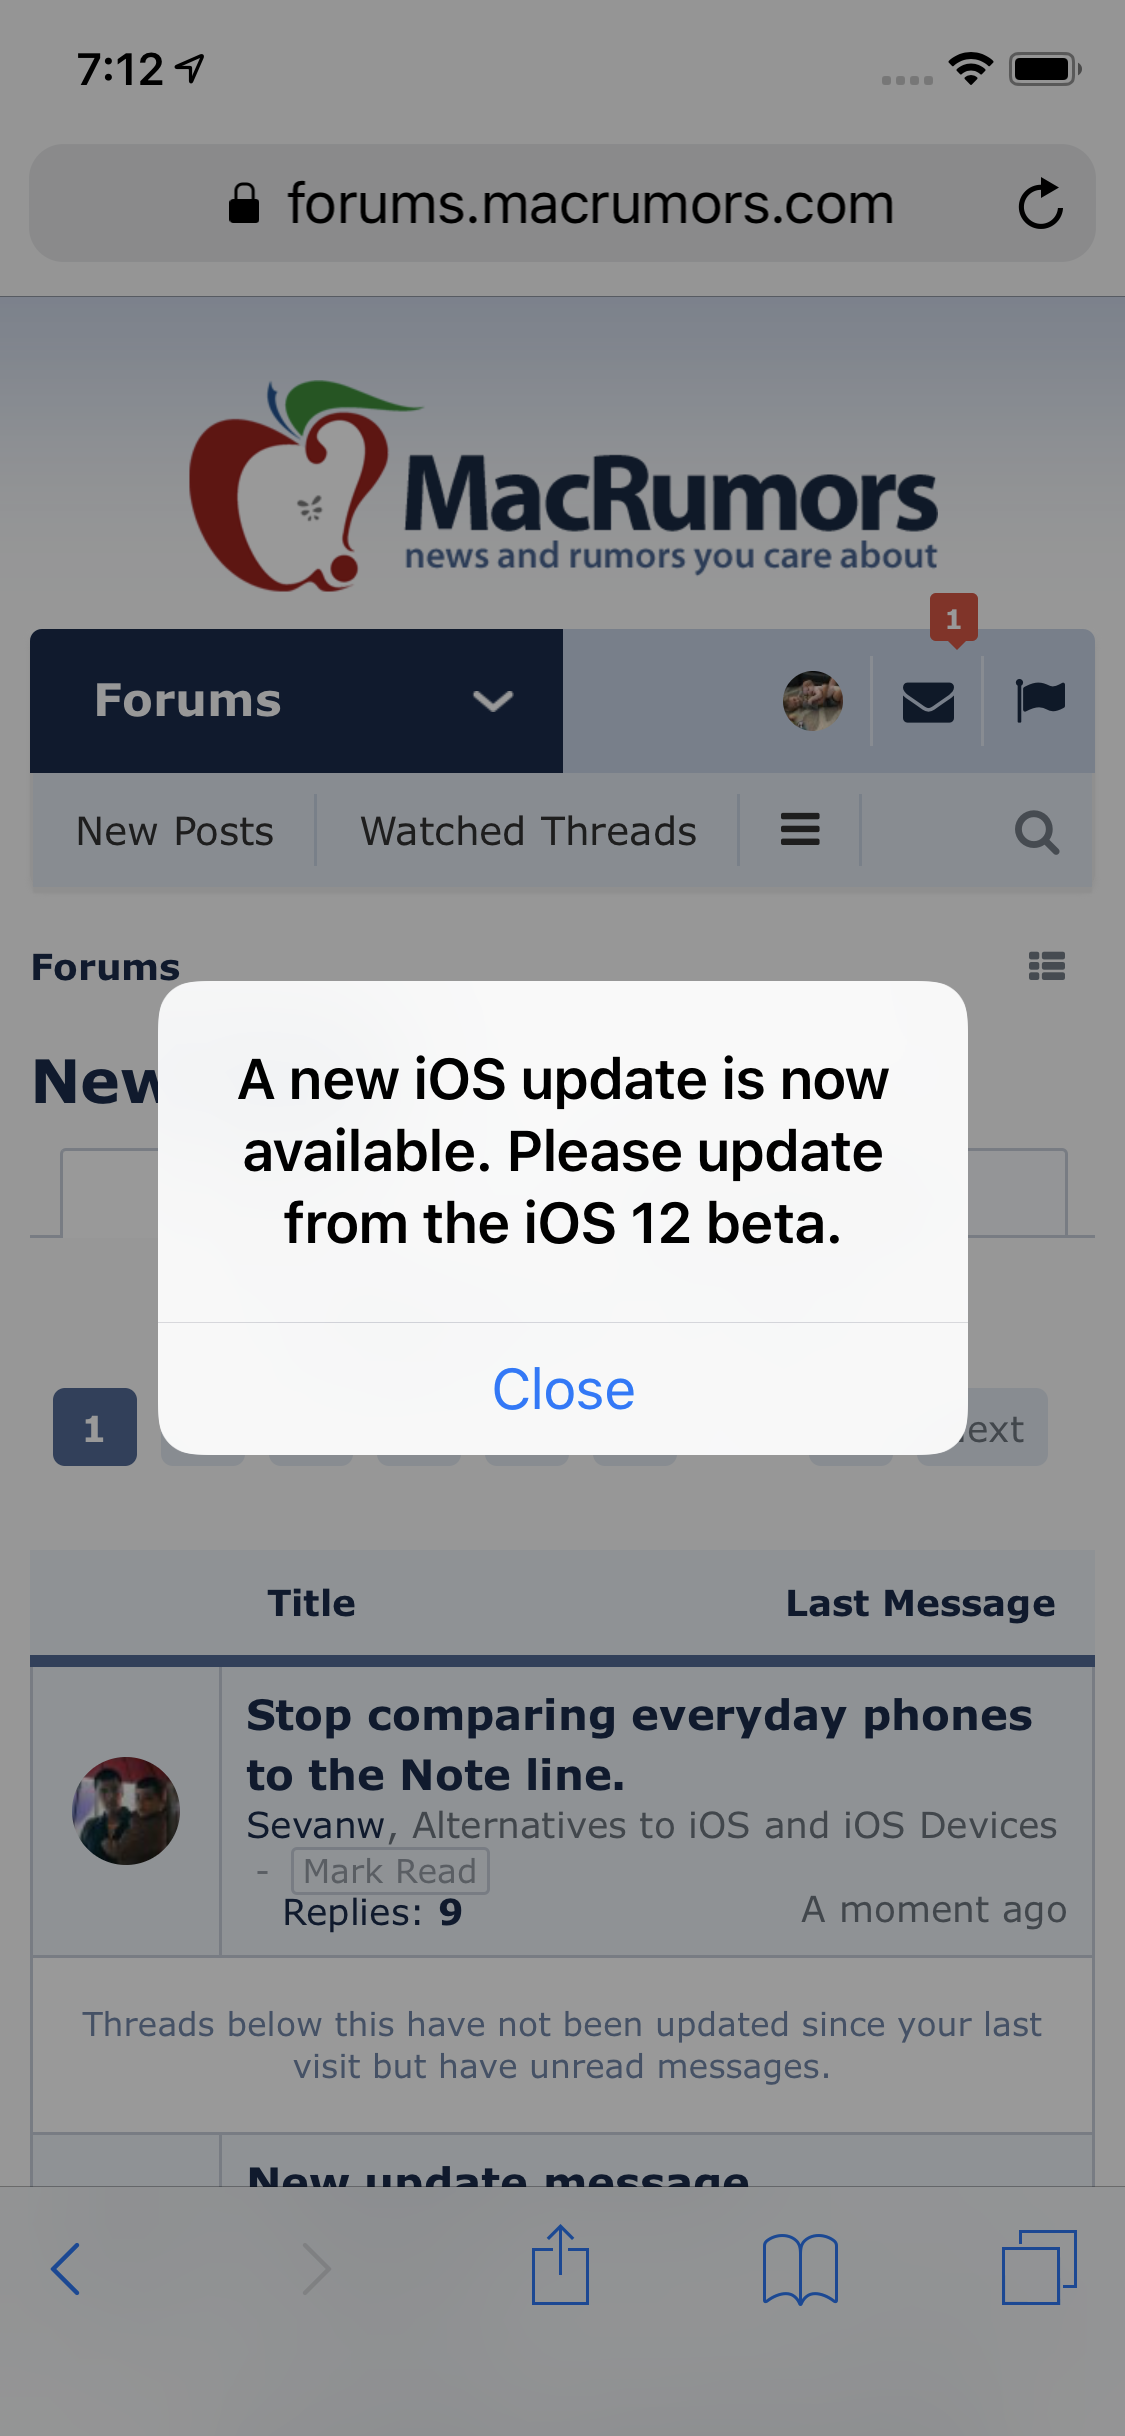Select page 1 in pagination

(x=95, y=1427)
